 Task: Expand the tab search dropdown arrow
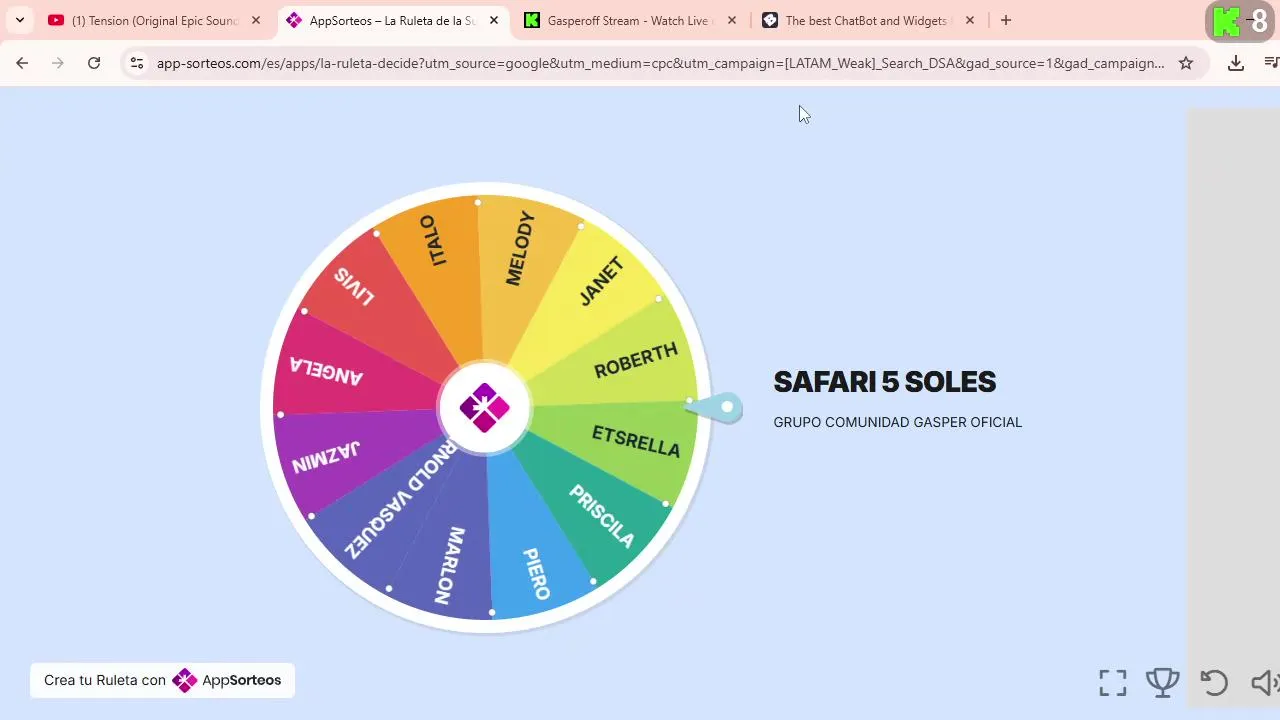click(x=19, y=20)
